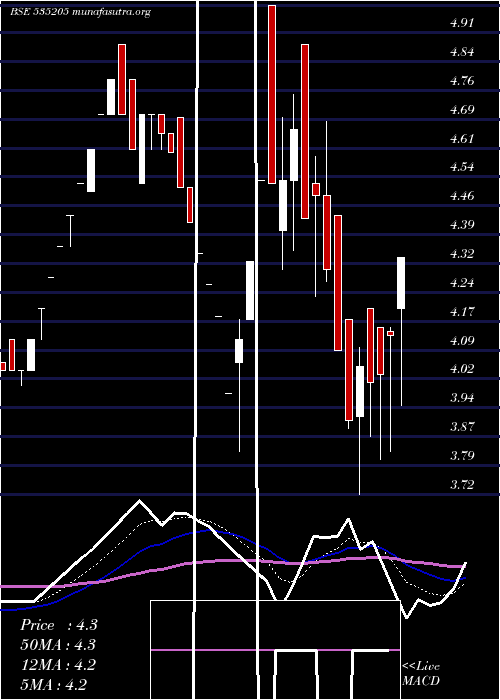This screenshot has height=700, width=500.
Task: Click the <<Live MACD label
Action: (x=421, y=674)
